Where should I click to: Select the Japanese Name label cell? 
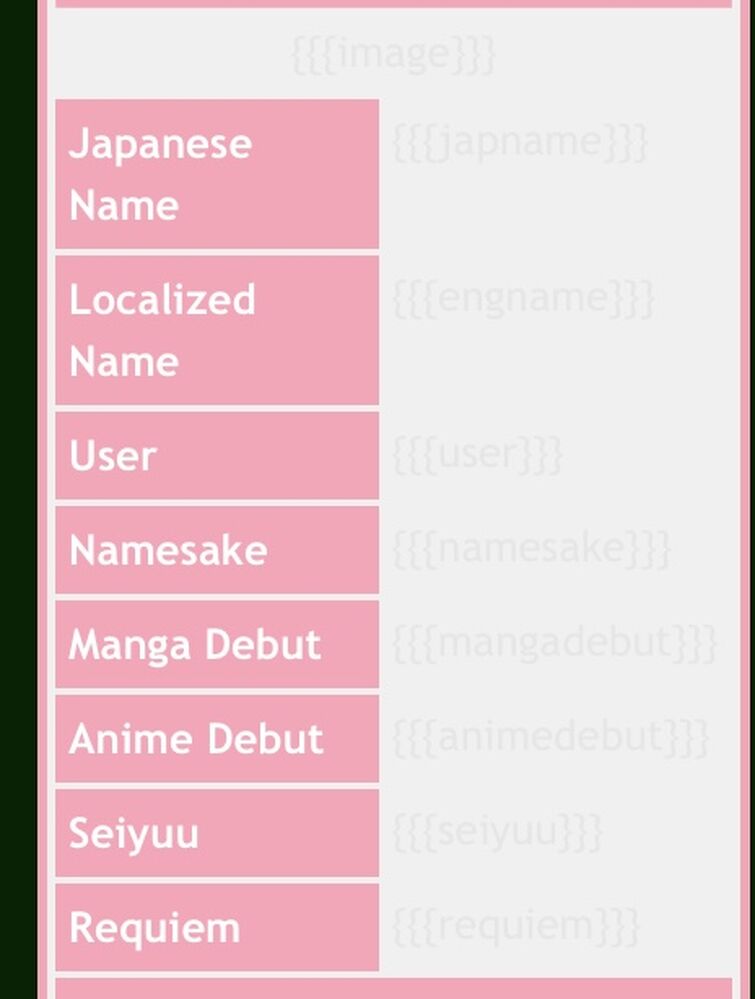pos(217,174)
